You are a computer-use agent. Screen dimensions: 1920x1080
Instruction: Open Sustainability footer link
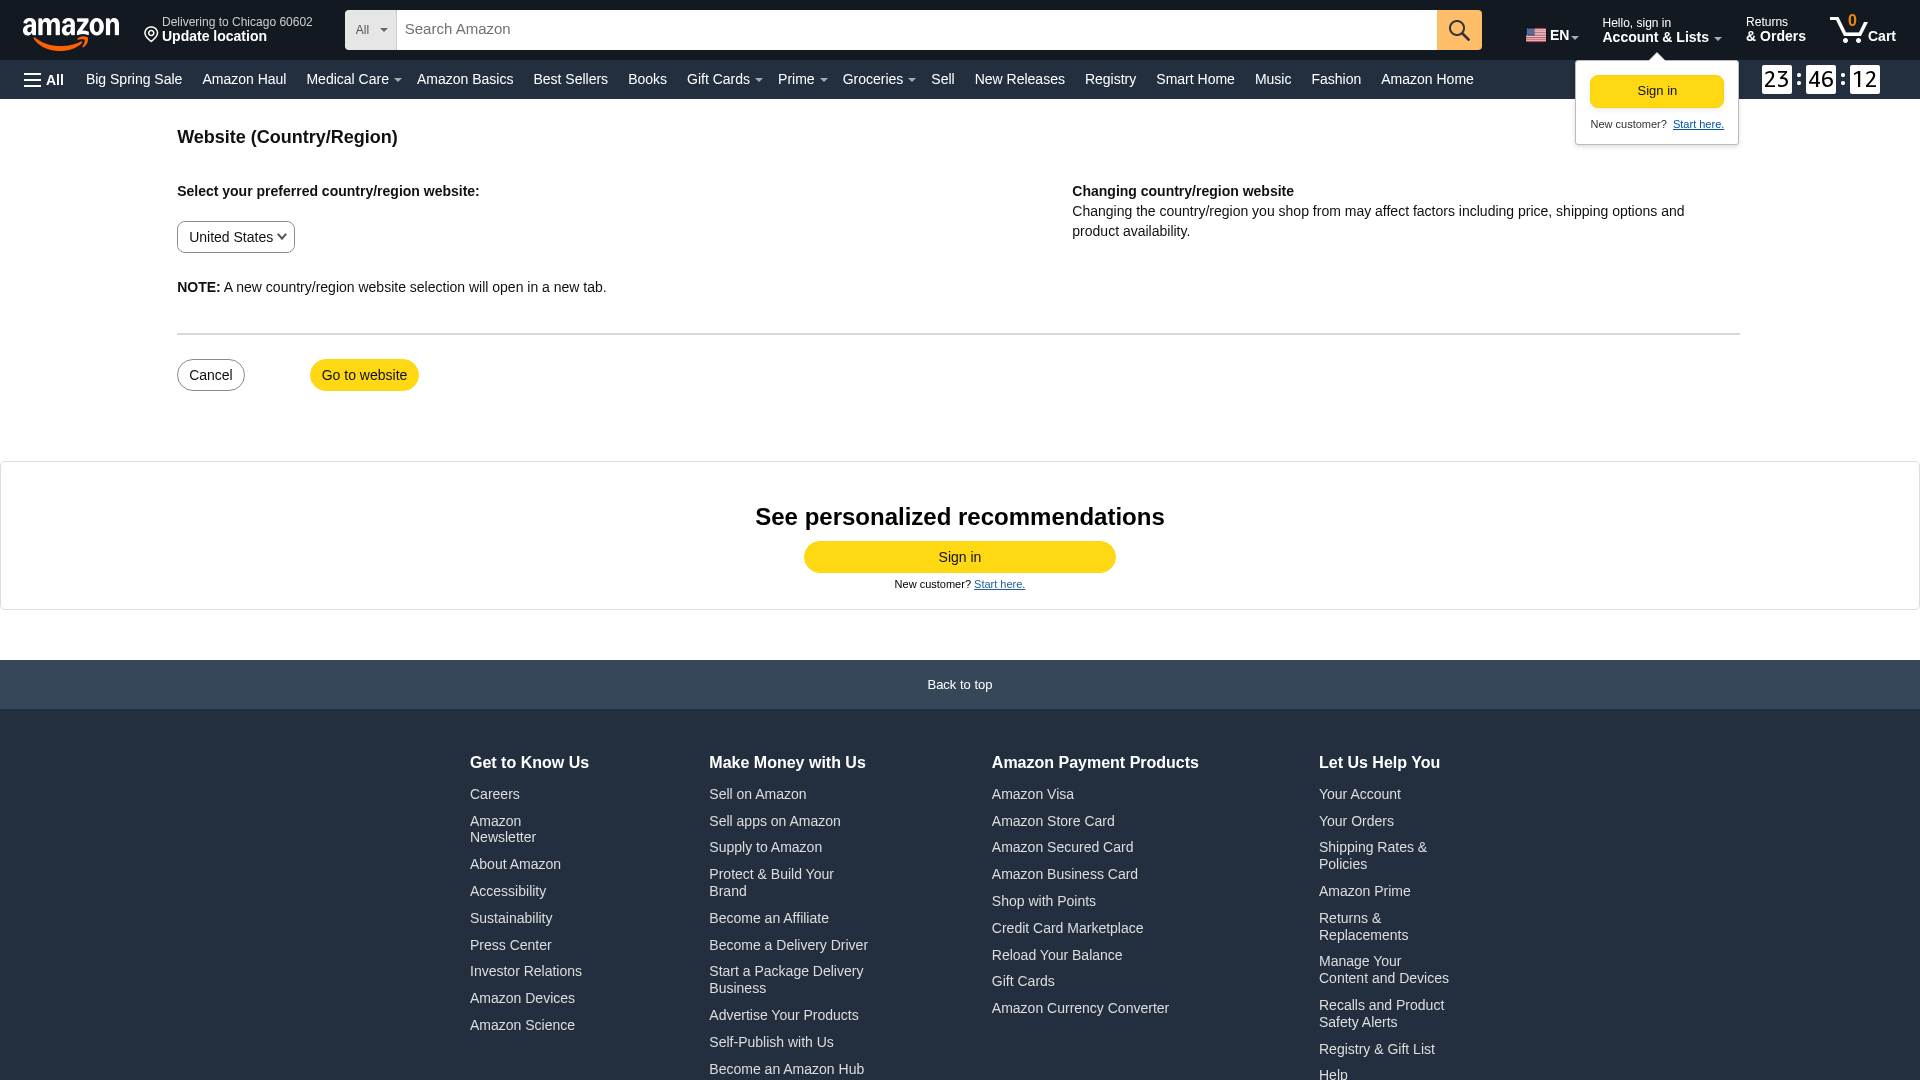[511, 918]
